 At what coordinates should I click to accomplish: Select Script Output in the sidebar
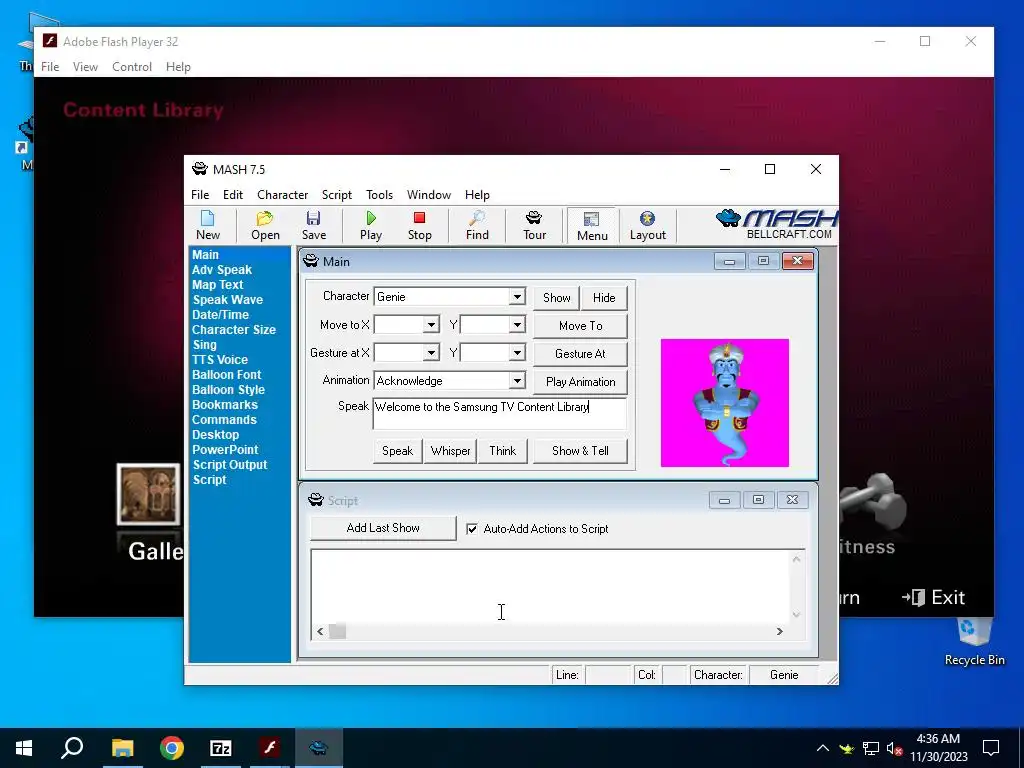tap(230, 465)
